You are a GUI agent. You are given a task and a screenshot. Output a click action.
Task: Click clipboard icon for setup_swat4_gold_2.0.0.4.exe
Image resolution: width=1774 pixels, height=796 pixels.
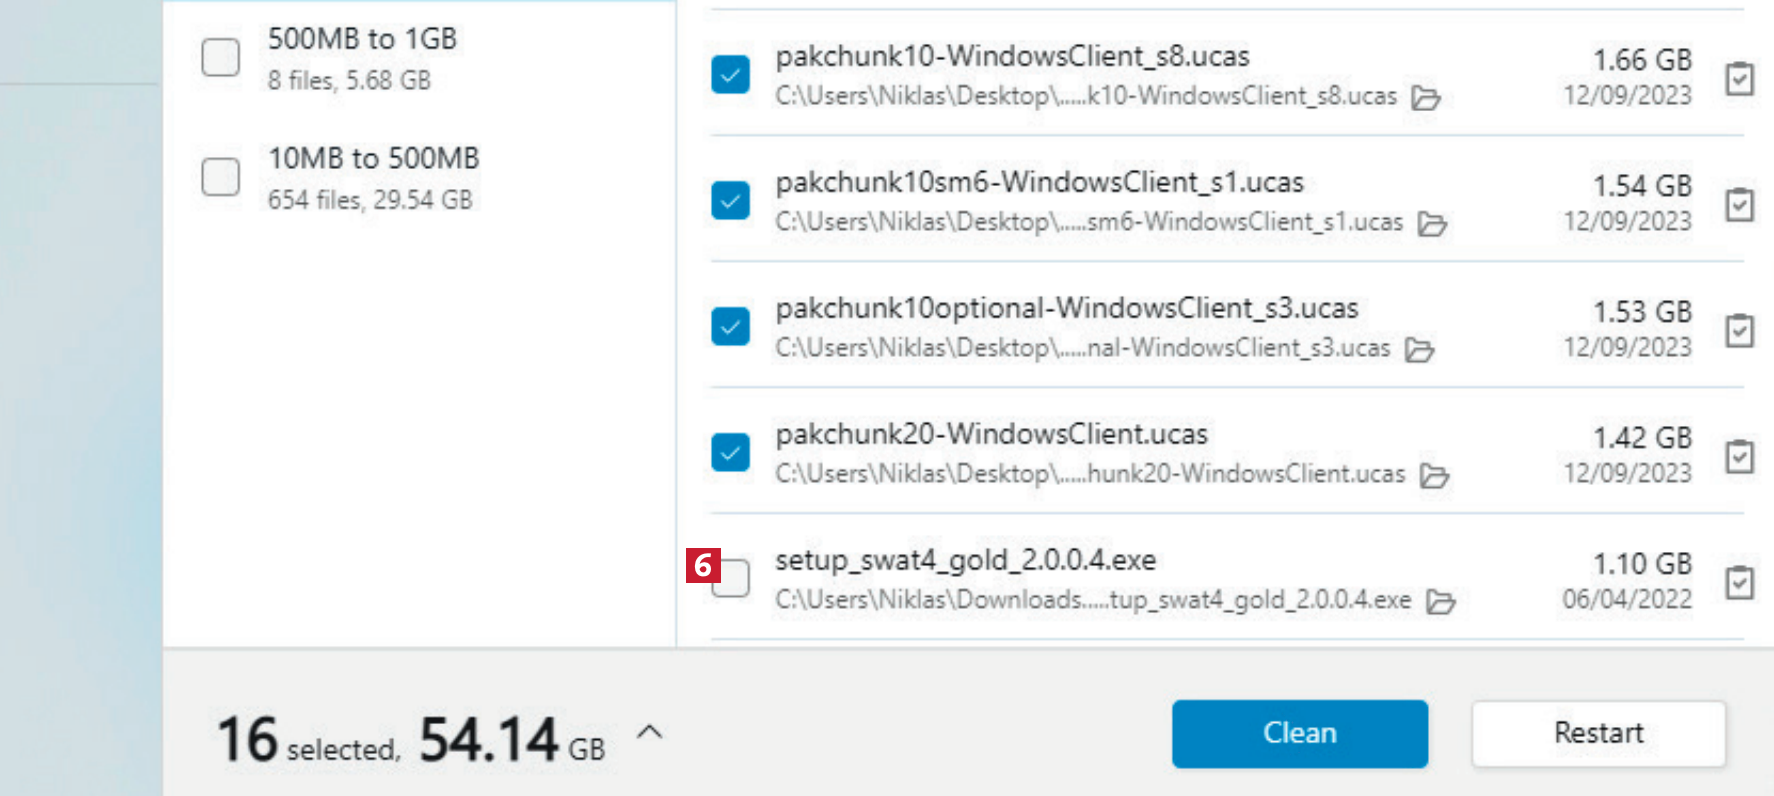coord(1739,582)
